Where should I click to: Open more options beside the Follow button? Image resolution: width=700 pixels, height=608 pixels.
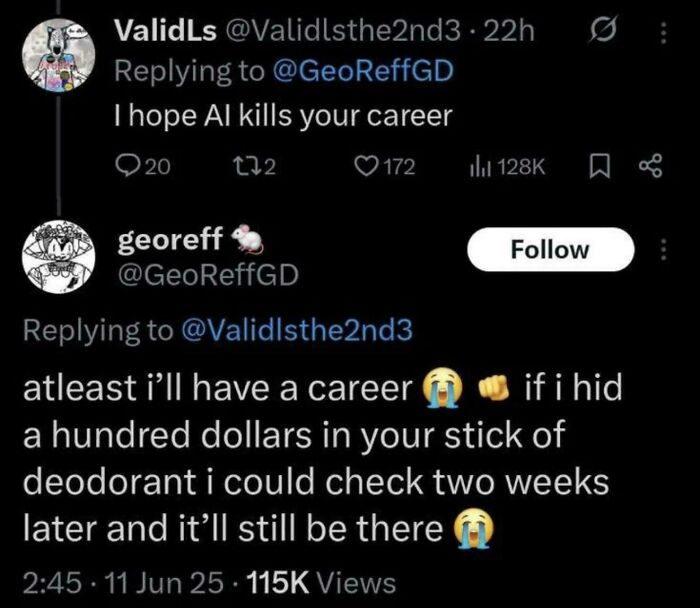(663, 249)
